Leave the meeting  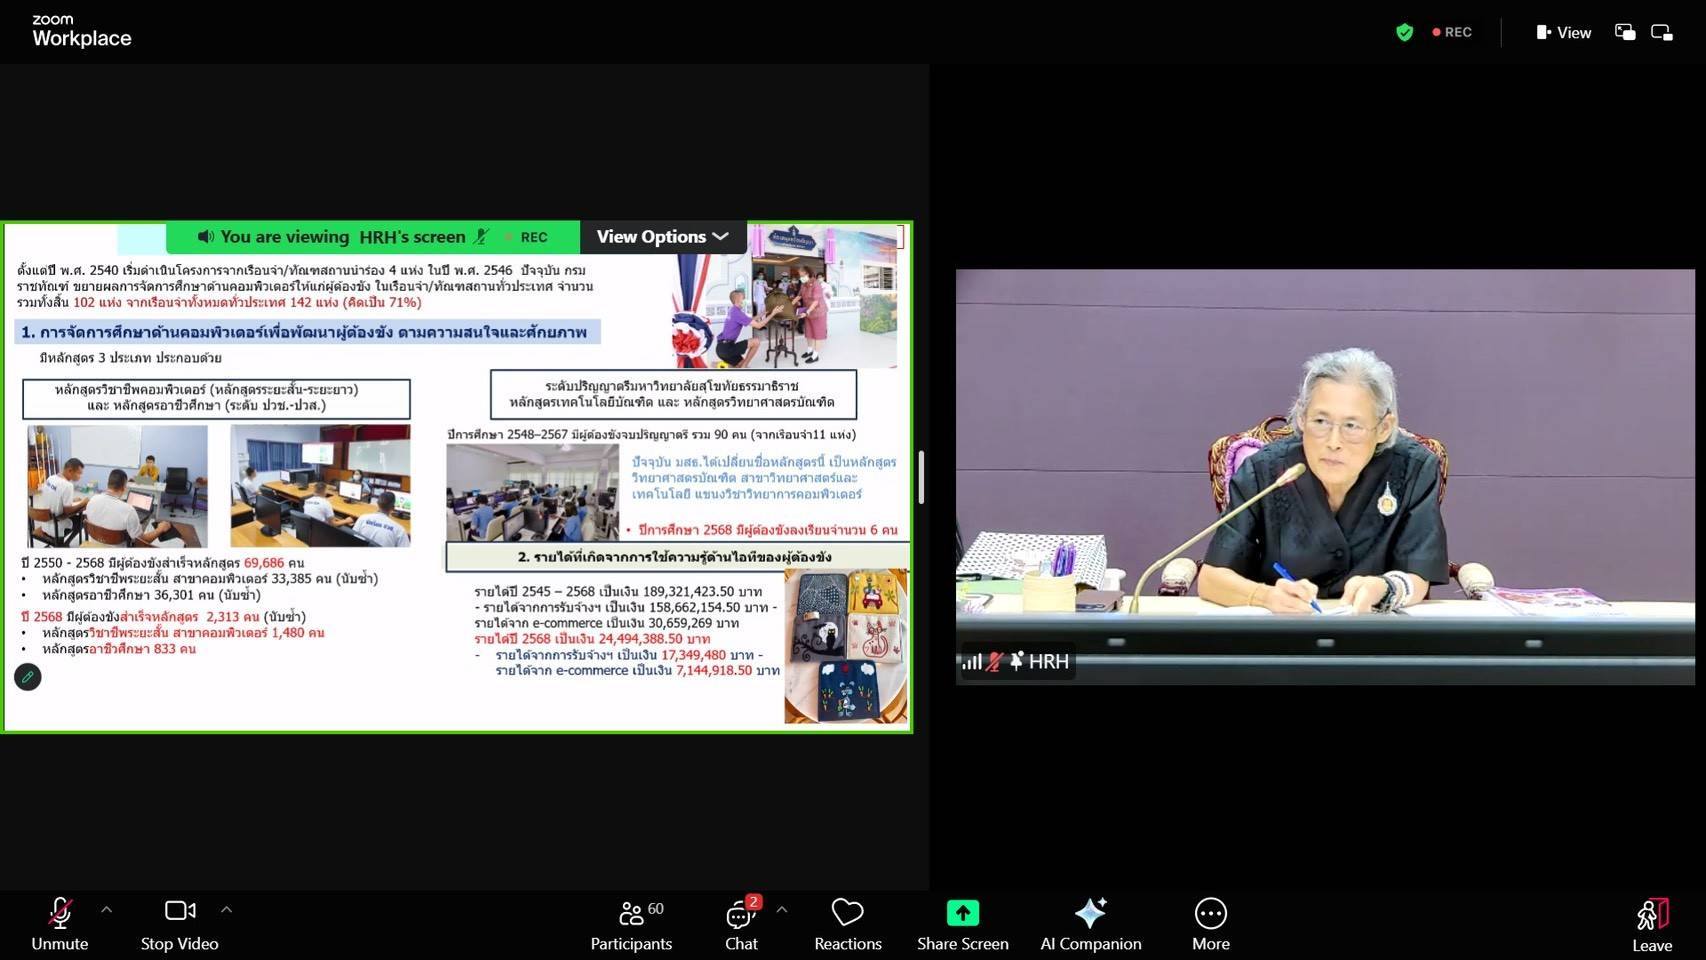[1651, 924]
